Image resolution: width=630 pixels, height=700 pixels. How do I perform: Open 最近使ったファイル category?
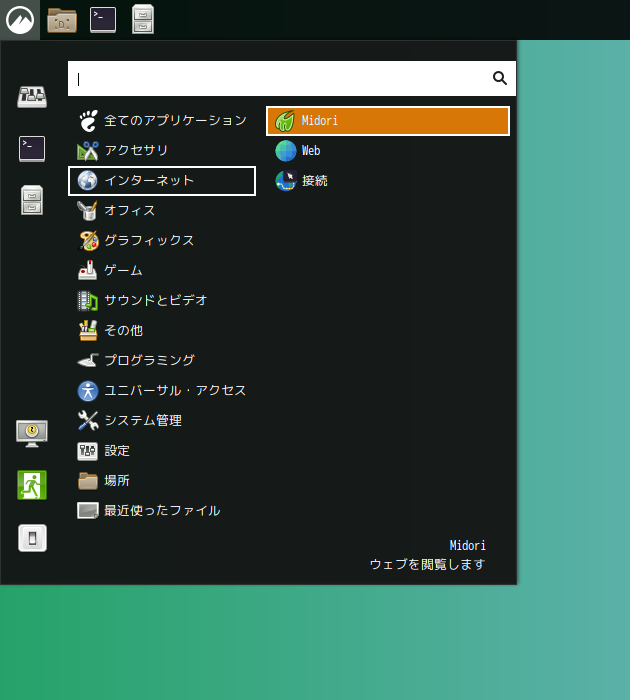point(162,510)
